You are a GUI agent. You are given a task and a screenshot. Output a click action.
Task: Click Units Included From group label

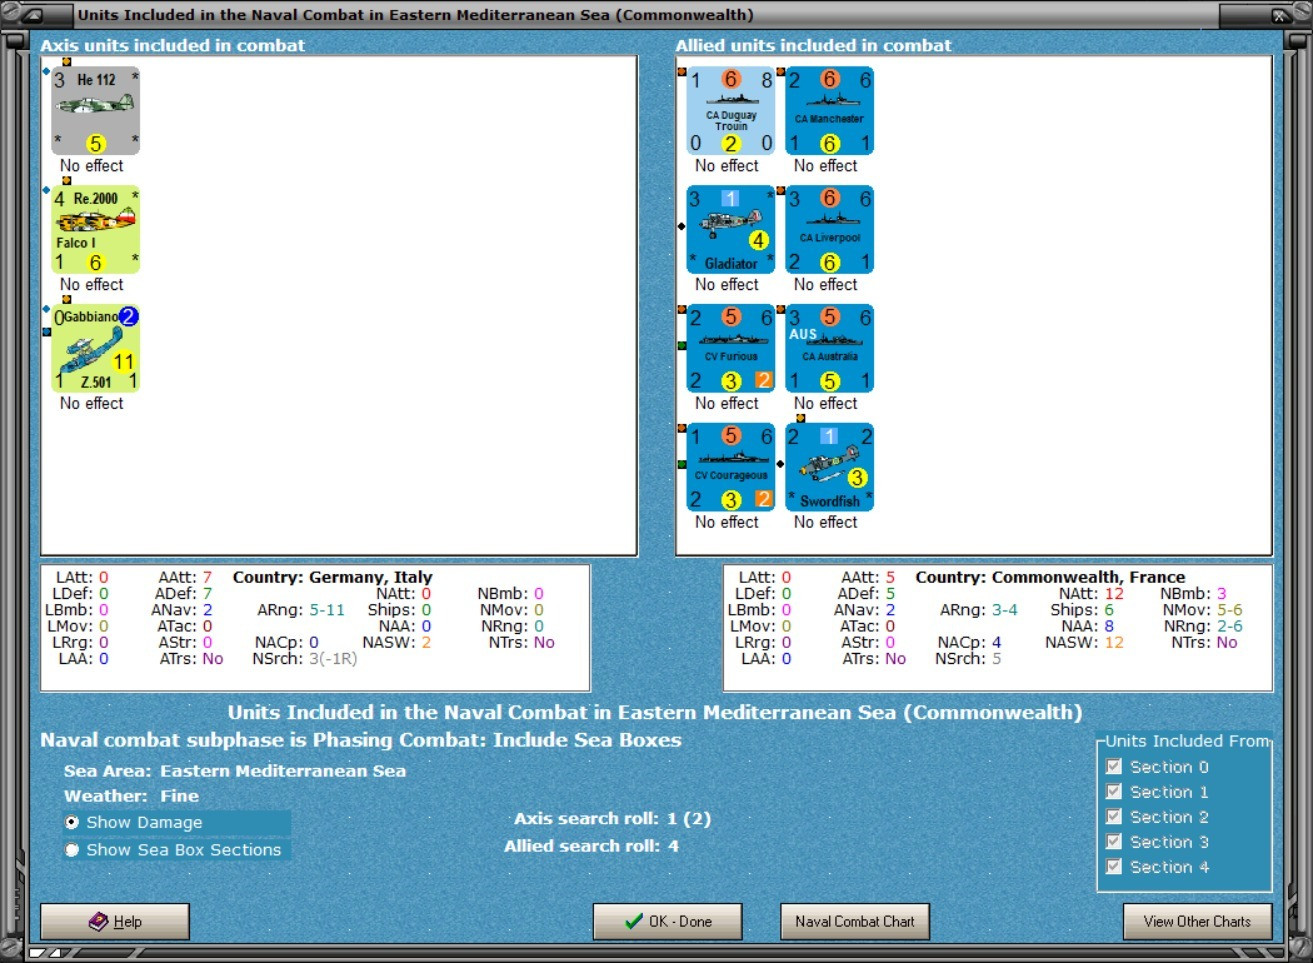1187,741
